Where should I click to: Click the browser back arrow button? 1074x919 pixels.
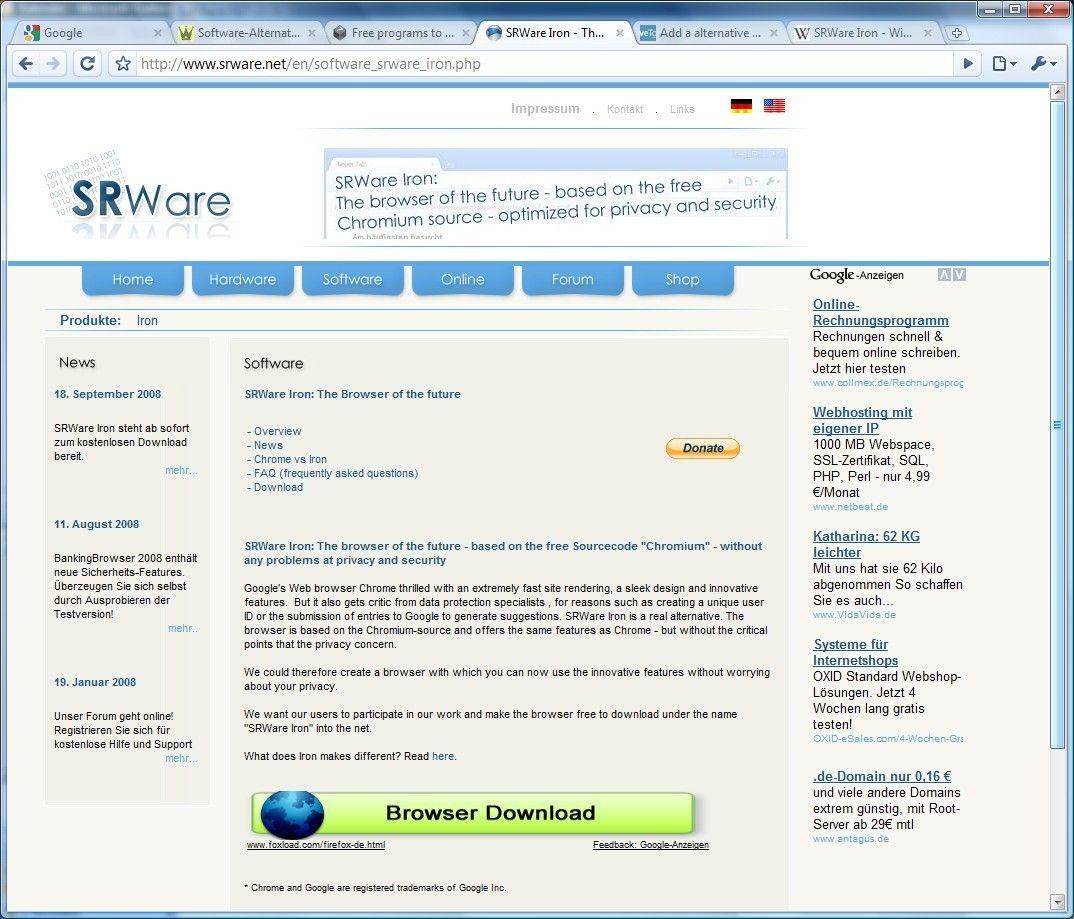(27, 64)
